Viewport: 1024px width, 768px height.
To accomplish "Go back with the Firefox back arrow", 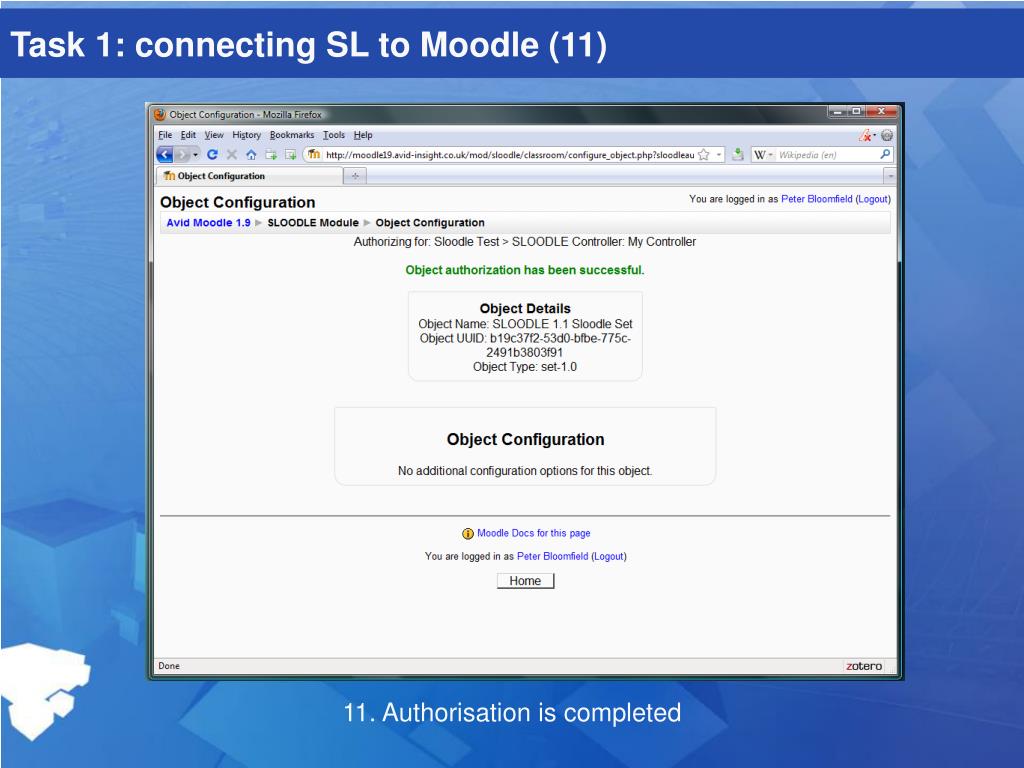I will [165, 155].
